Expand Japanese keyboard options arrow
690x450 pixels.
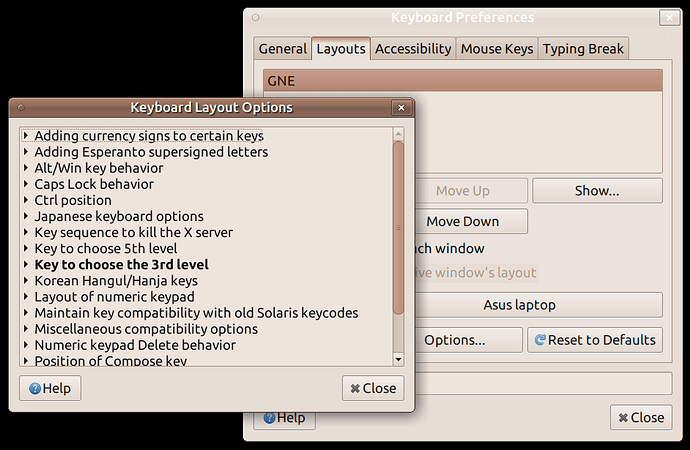pyautogui.click(x=26, y=216)
